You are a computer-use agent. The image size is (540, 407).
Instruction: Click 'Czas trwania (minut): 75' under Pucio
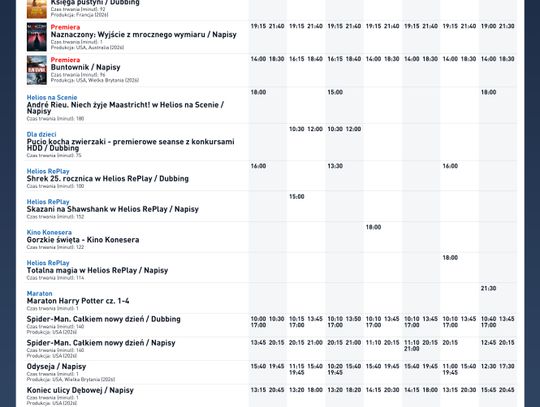54,156
